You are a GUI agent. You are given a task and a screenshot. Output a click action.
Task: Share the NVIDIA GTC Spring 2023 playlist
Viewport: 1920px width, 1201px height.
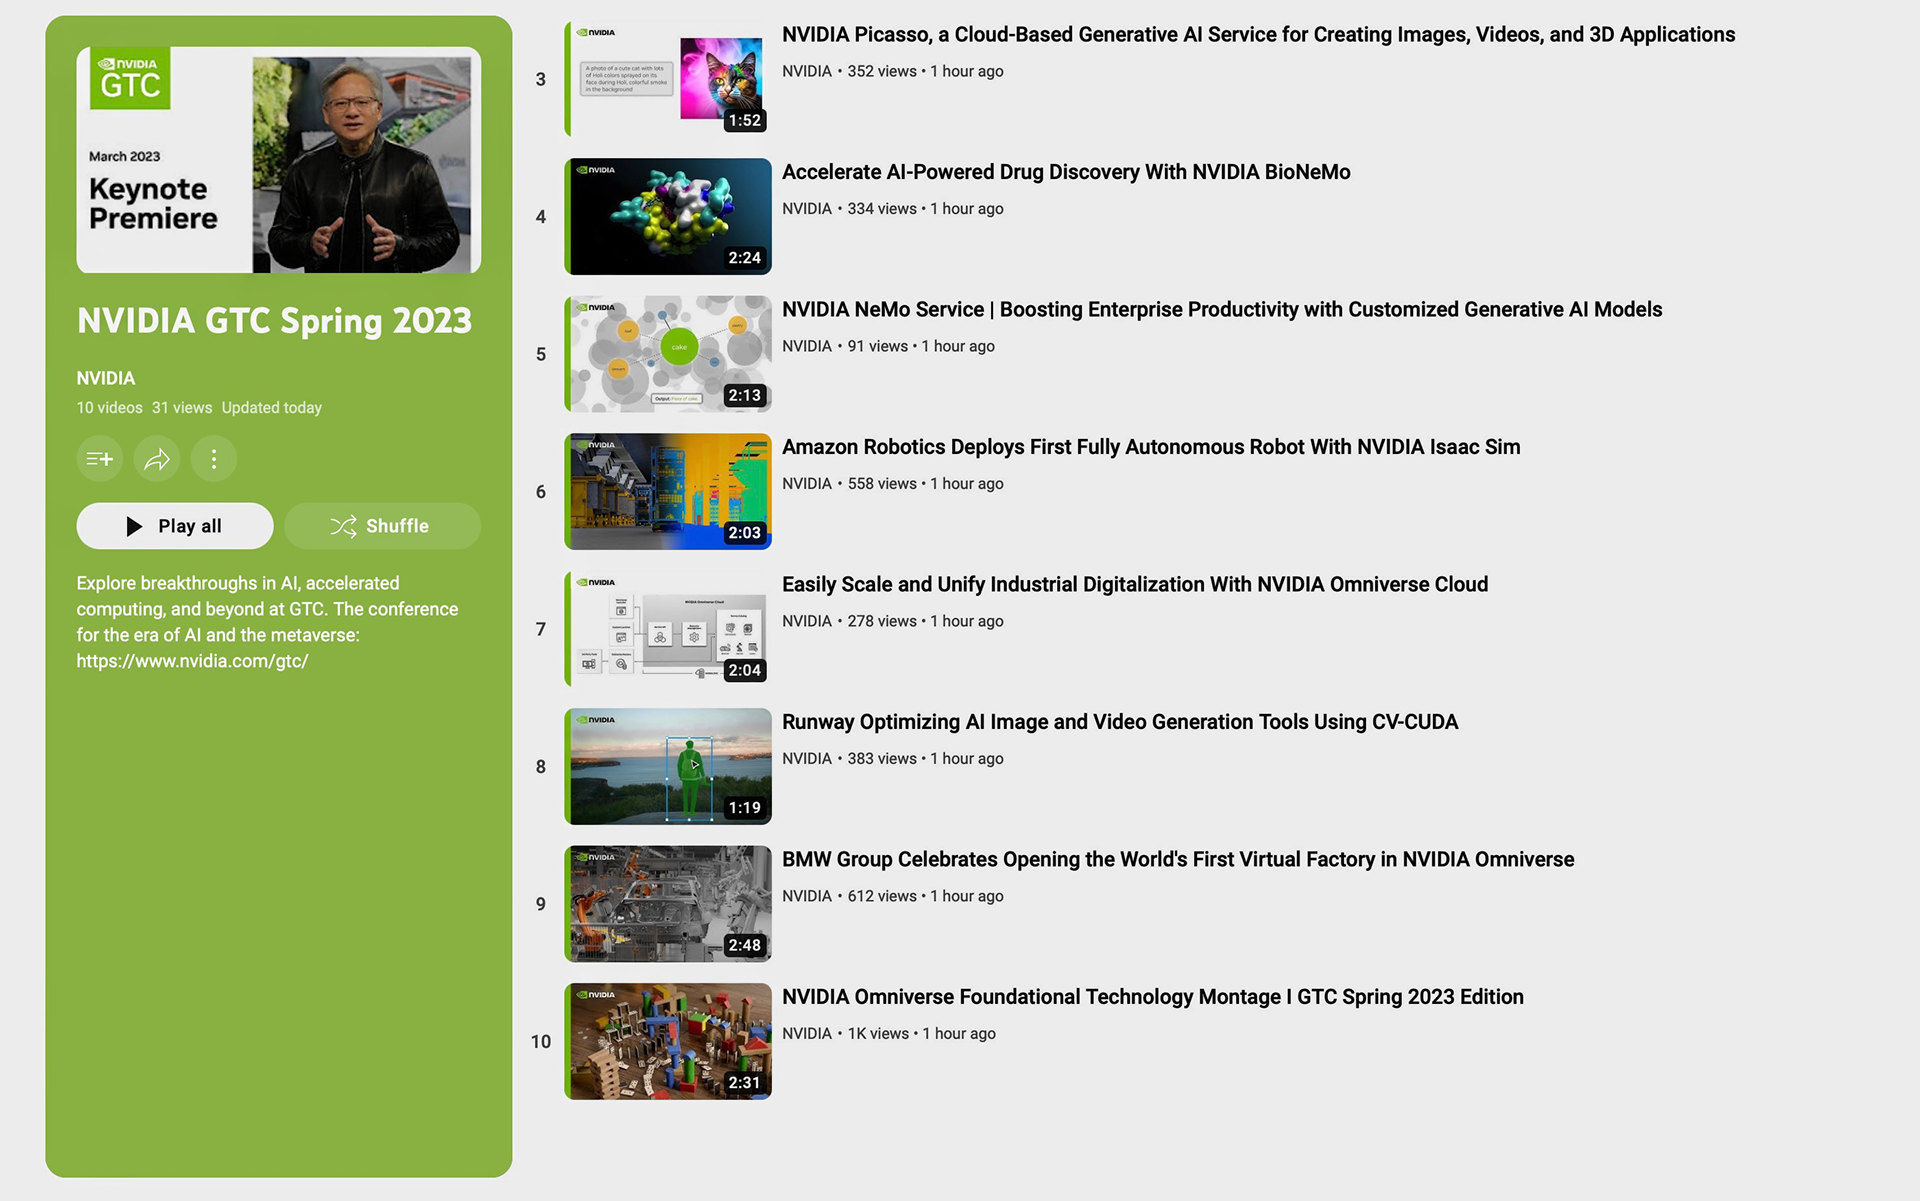point(157,459)
